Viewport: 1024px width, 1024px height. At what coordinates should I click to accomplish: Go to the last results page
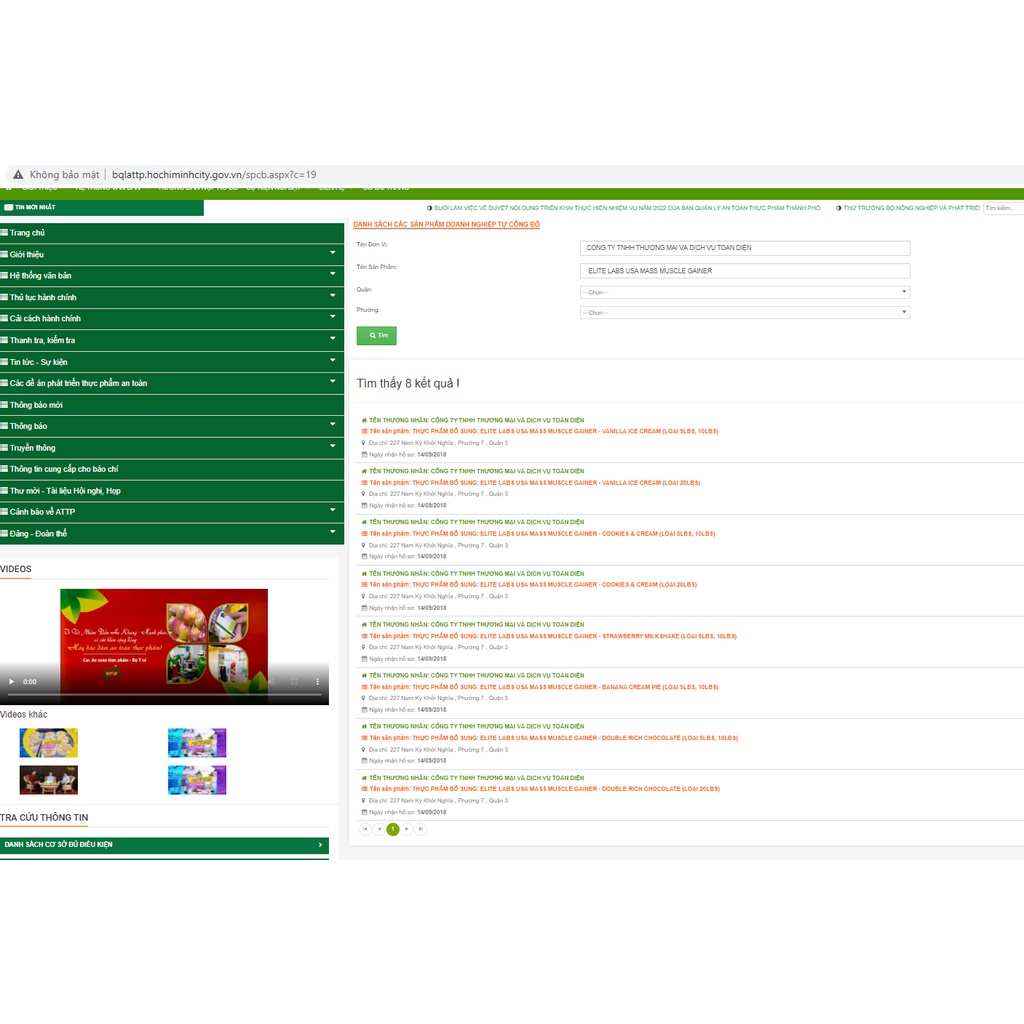coord(421,829)
